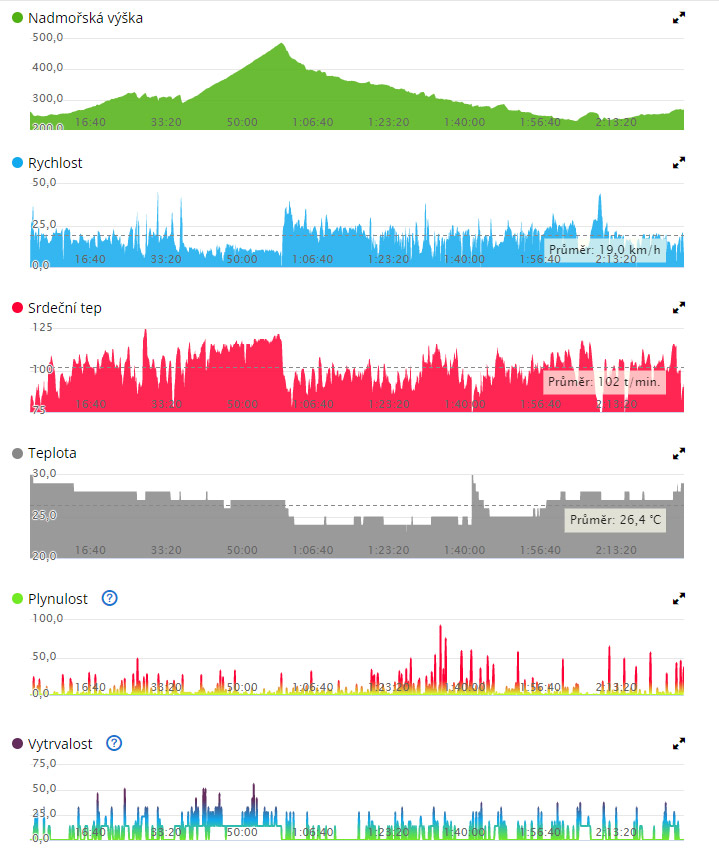The width and height of the screenshot is (719, 863).
Task: Click the Nadmořská výška chart title
Action: point(85,18)
